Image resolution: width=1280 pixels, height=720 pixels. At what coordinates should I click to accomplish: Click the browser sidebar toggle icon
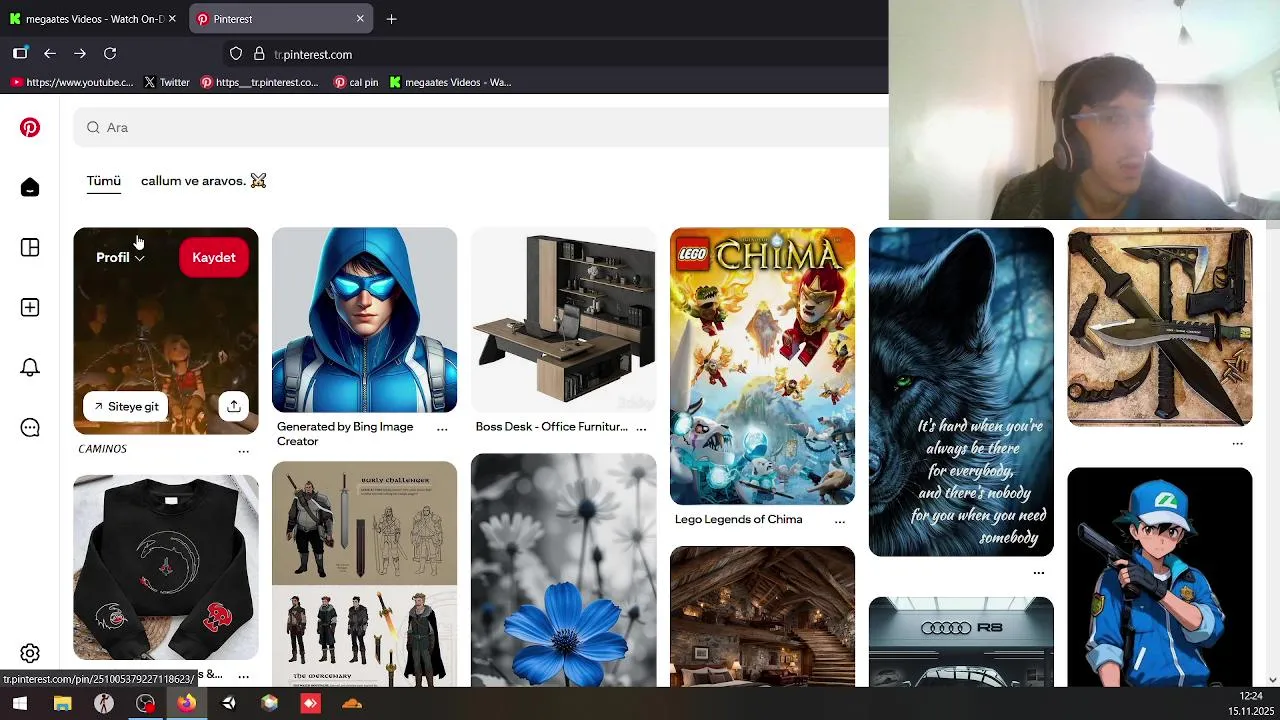[x=20, y=54]
